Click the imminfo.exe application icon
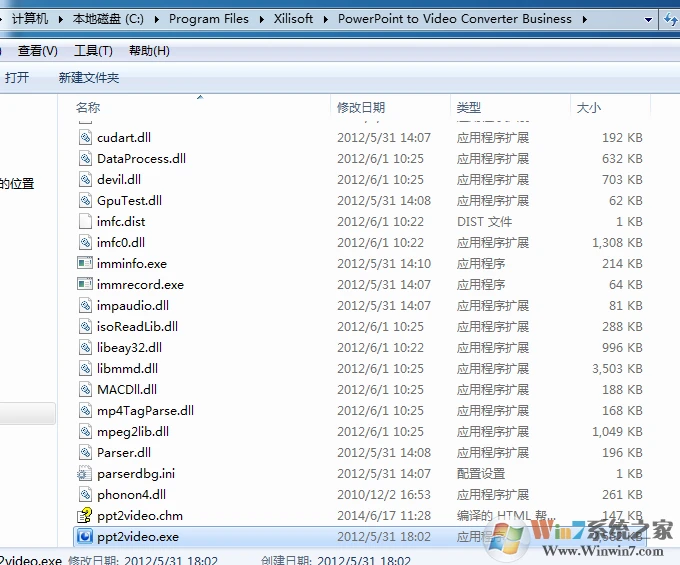Screen dimensions: 680x565 coord(85,263)
